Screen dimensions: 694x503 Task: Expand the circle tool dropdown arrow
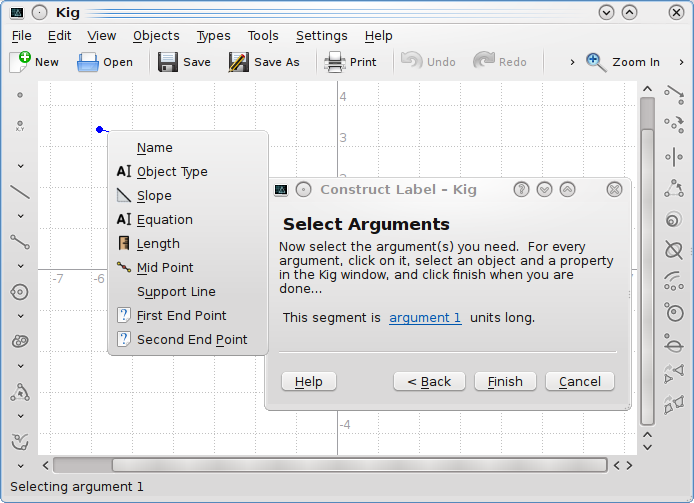click(20, 316)
